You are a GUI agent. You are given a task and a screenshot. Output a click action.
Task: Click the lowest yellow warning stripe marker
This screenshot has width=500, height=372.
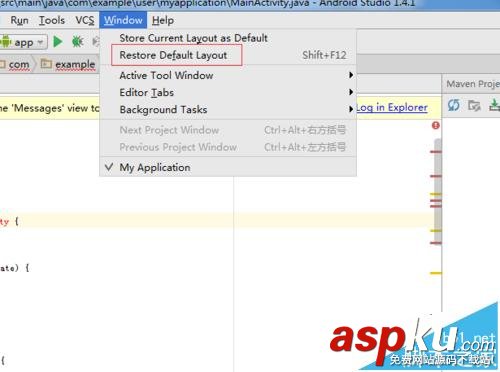[x=436, y=273]
